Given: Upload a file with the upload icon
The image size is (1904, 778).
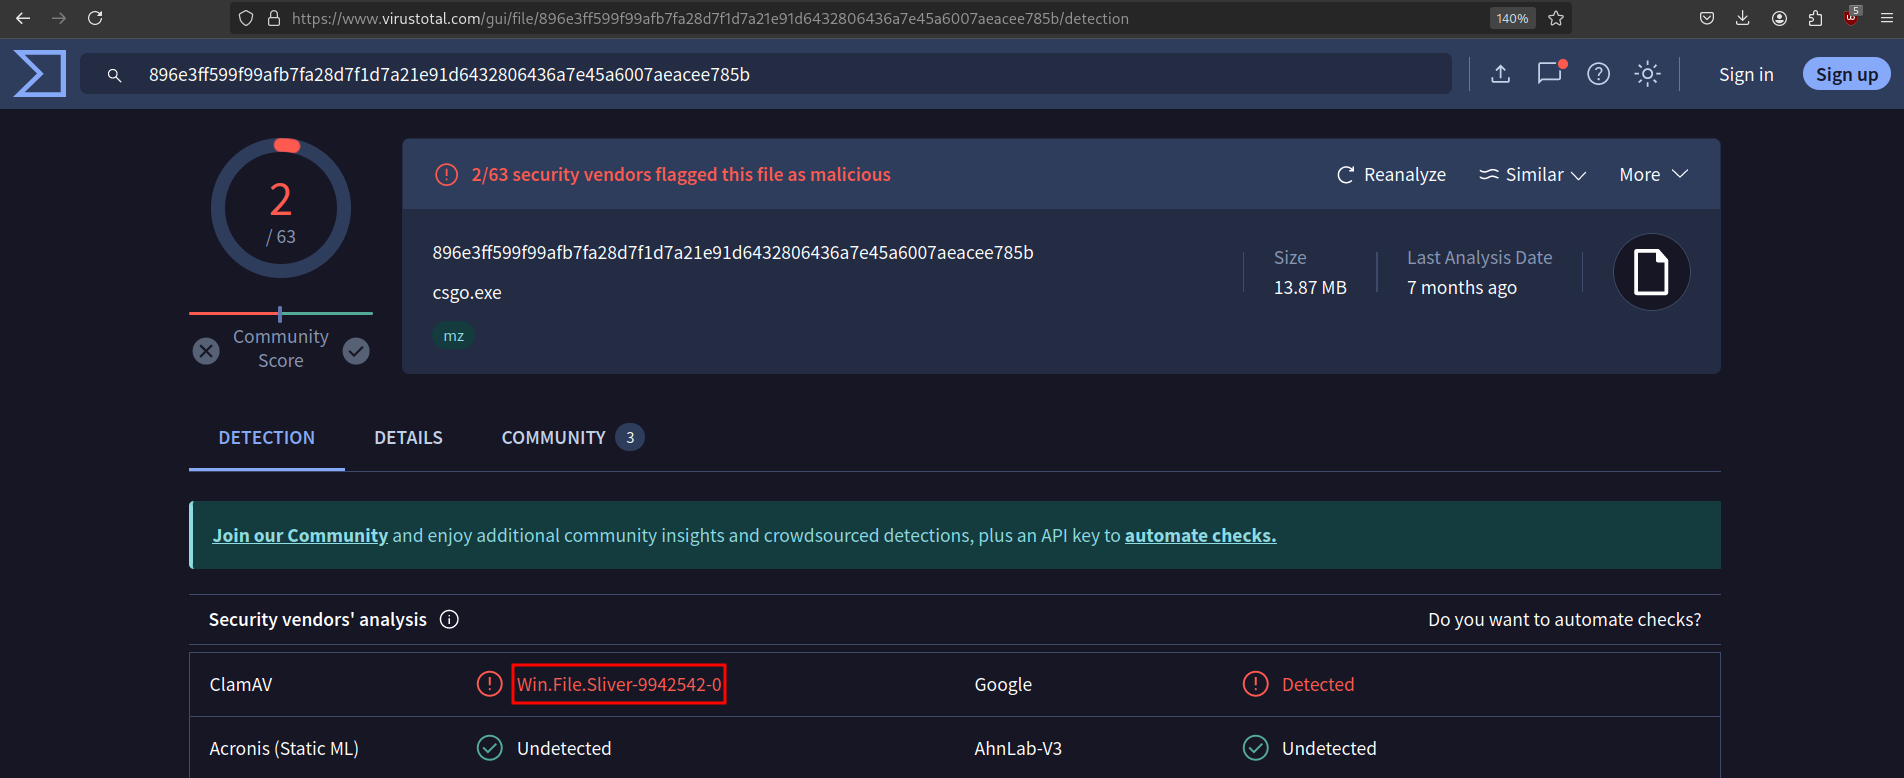Looking at the screenshot, I should [1500, 74].
